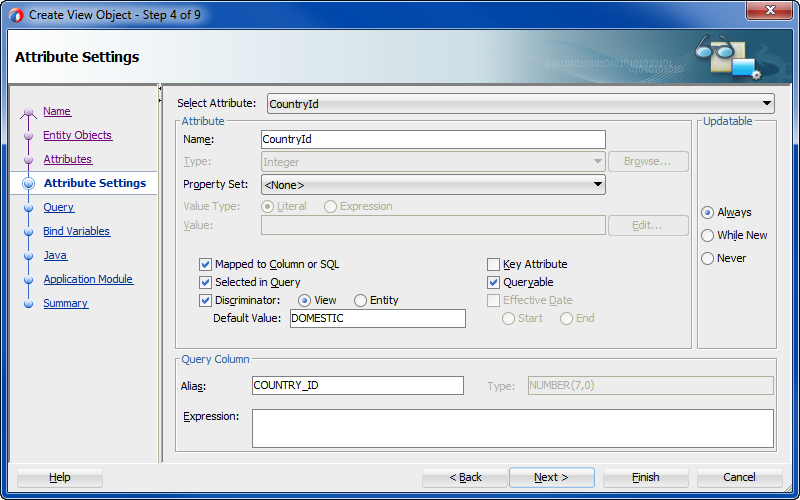Go to the Java step

pyautogui.click(x=55, y=255)
